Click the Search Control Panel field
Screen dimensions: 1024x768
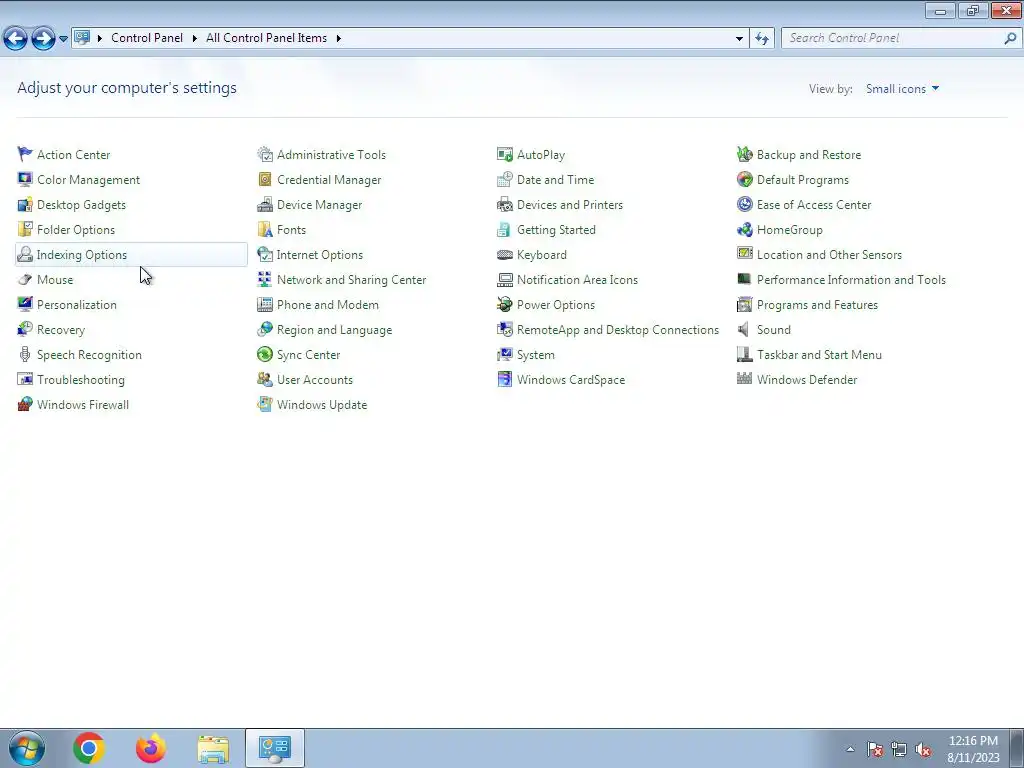900,39
